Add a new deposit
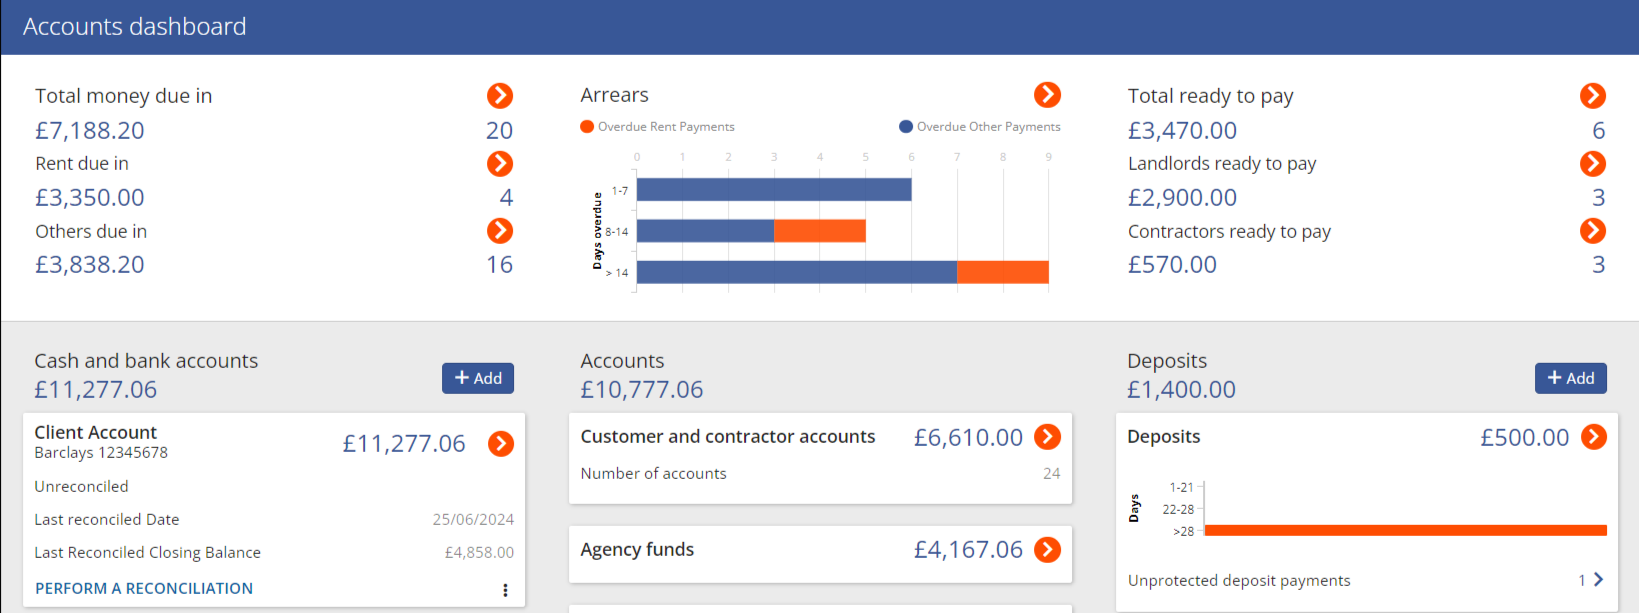The width and height of the screenshot is (1639, 613). coord(1571,378)
